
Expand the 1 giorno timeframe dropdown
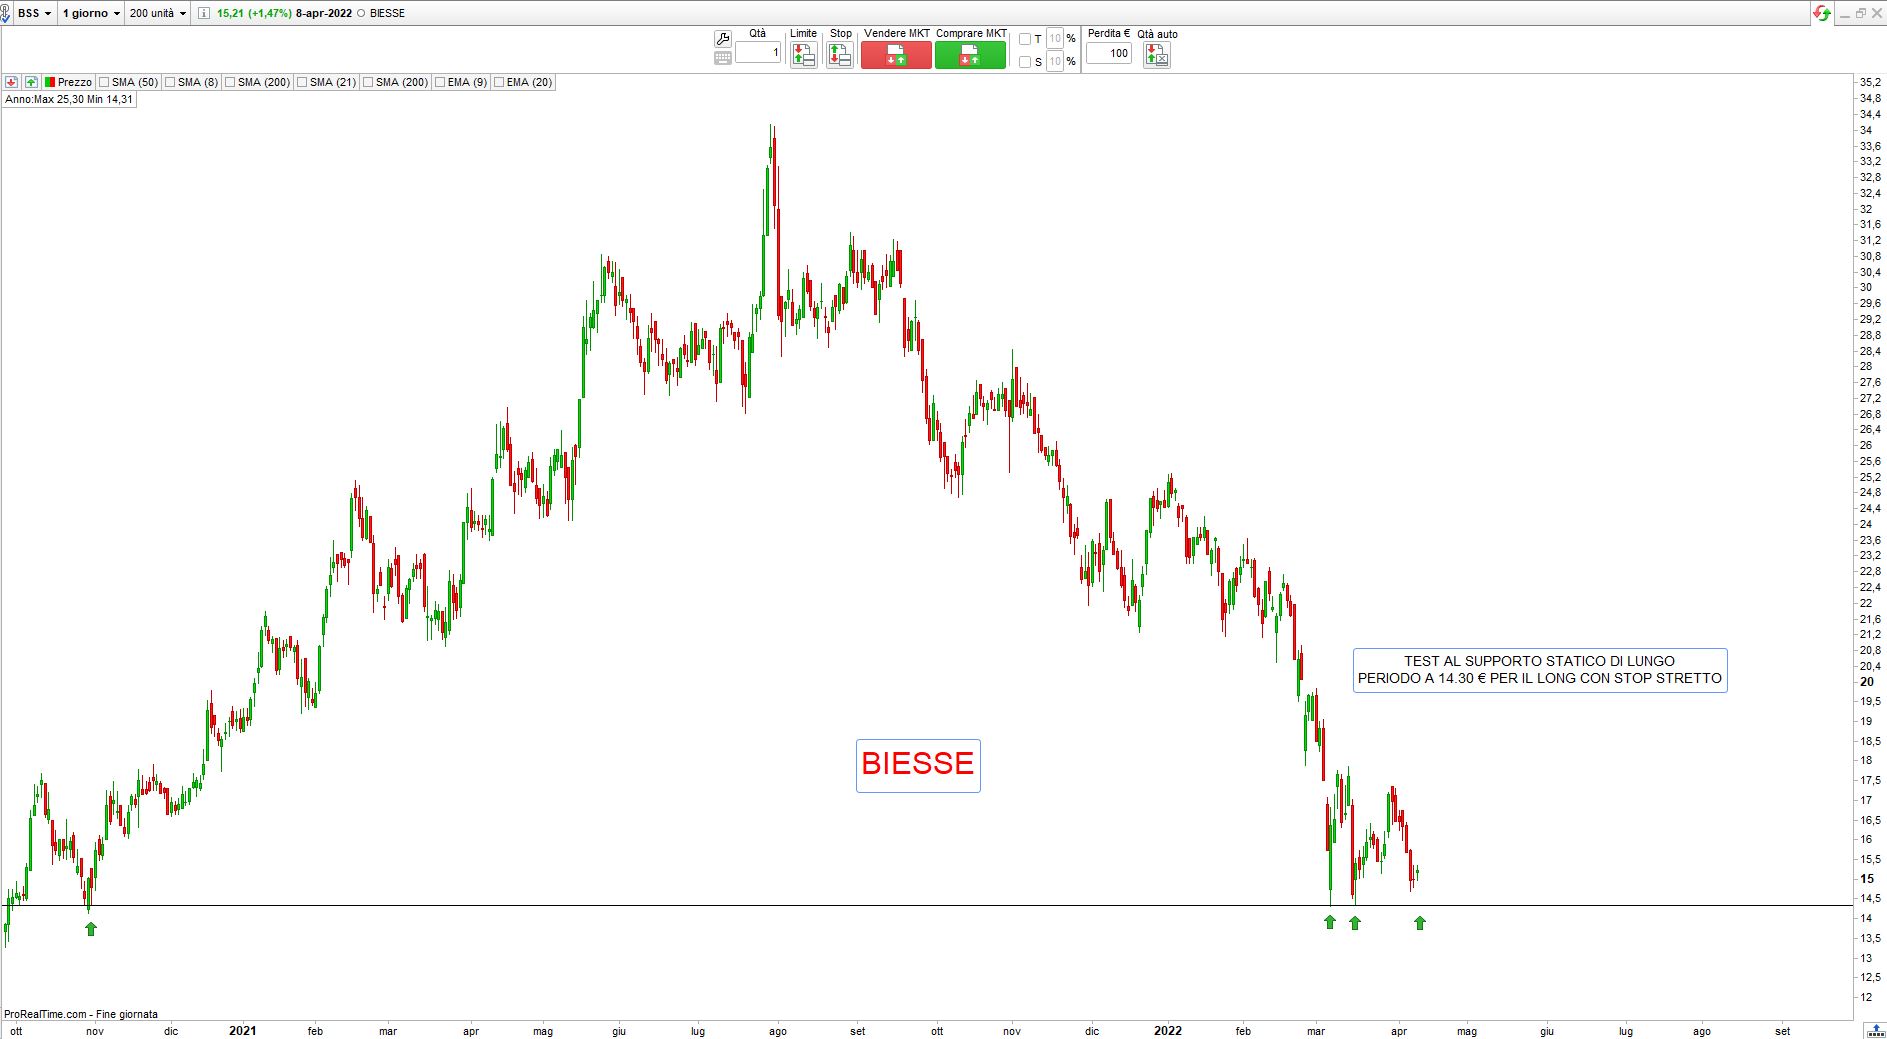91,13
